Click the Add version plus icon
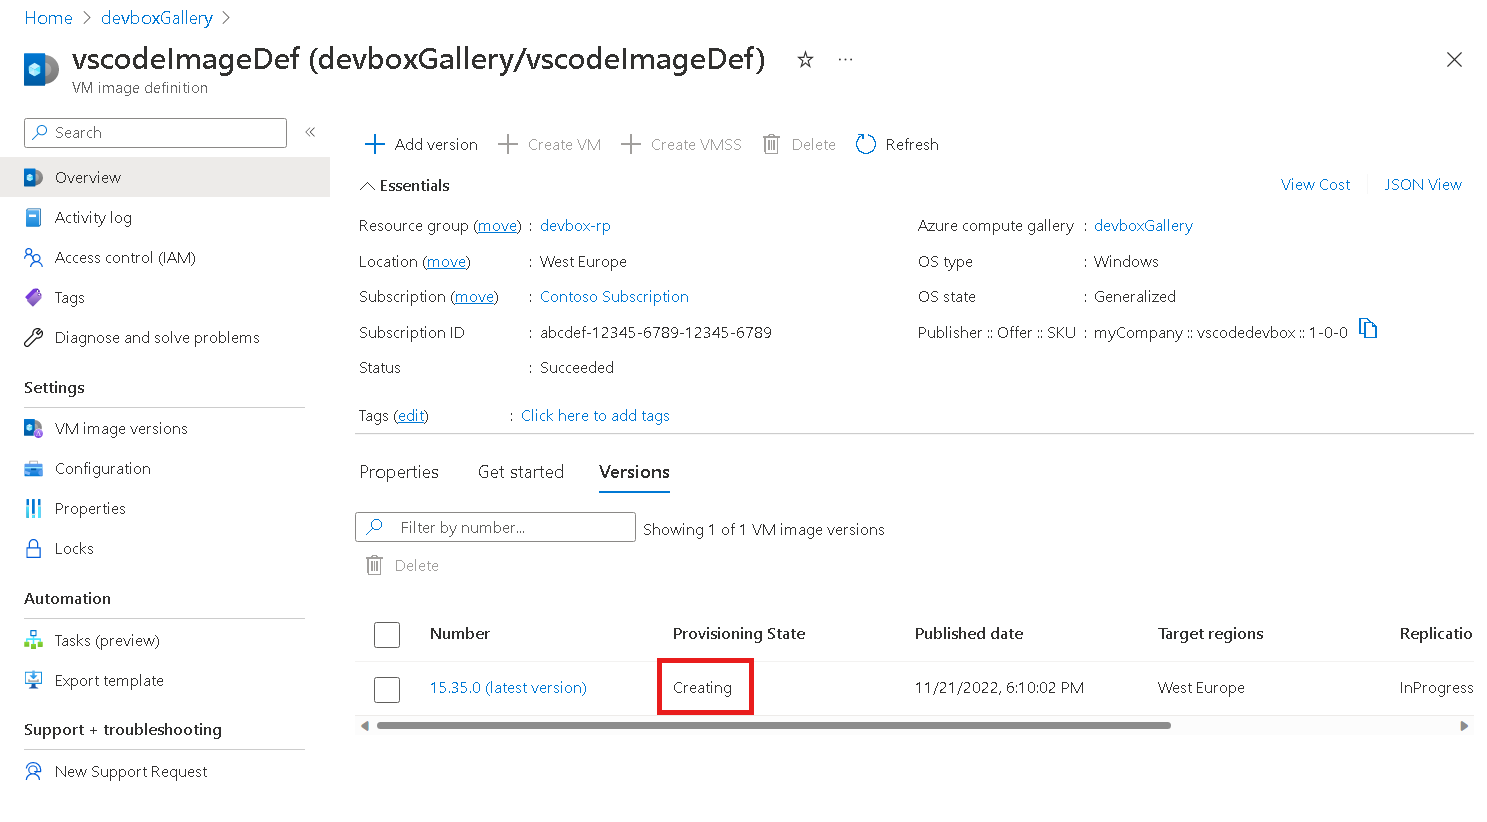The image size is (1487, 822). (375, 145)
